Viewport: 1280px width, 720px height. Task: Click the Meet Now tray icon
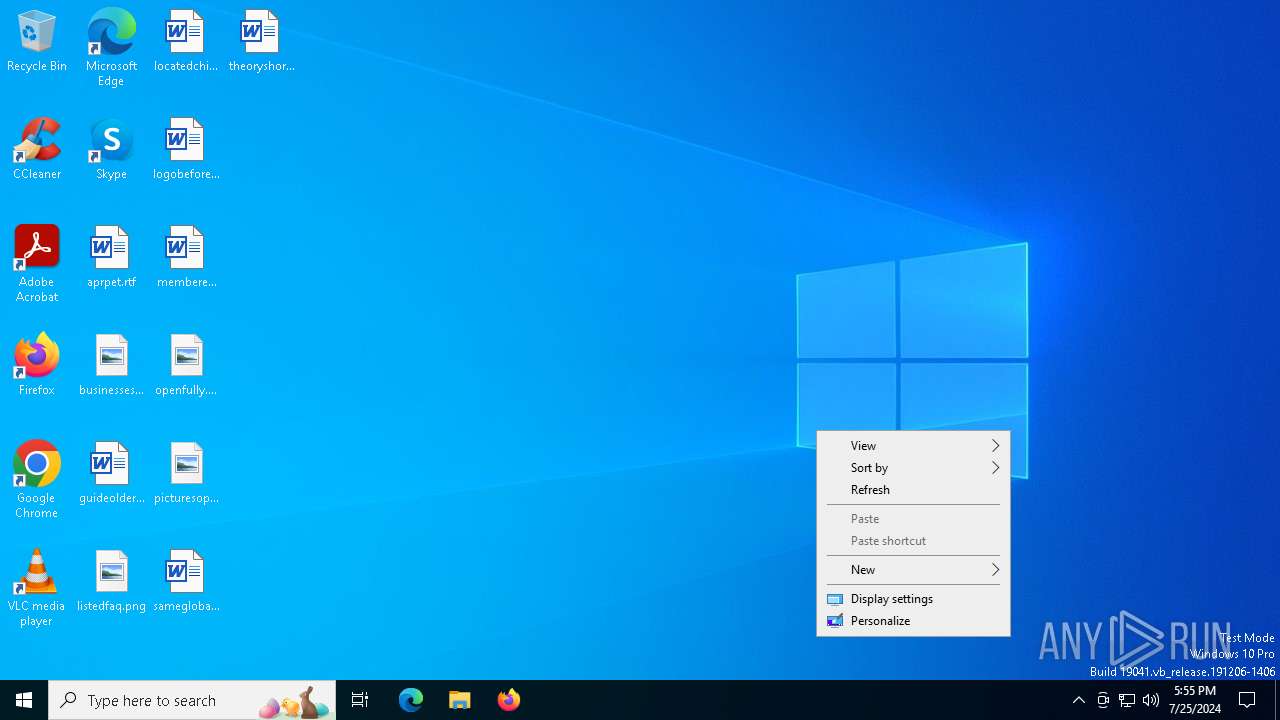coord(1103,700)
